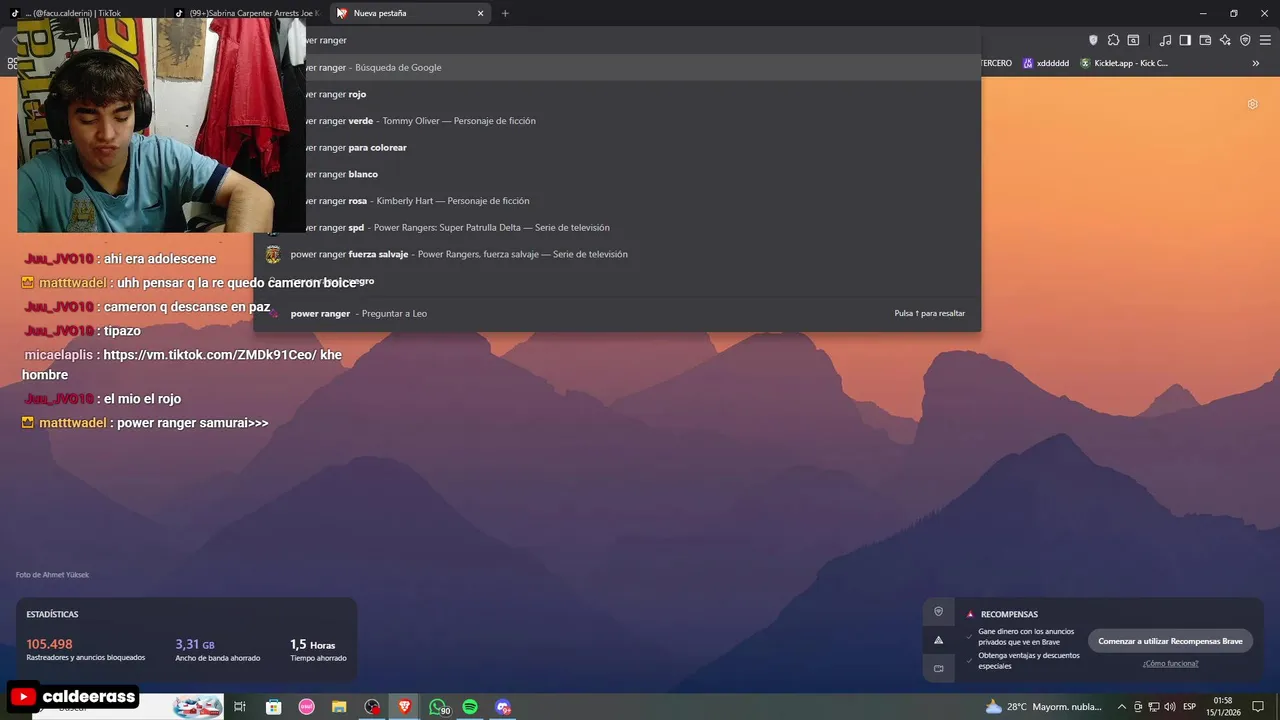Open the clock showing 01:58
Image resolution: width=1280 pixels, height=720 pixels.
(1223, 706)
